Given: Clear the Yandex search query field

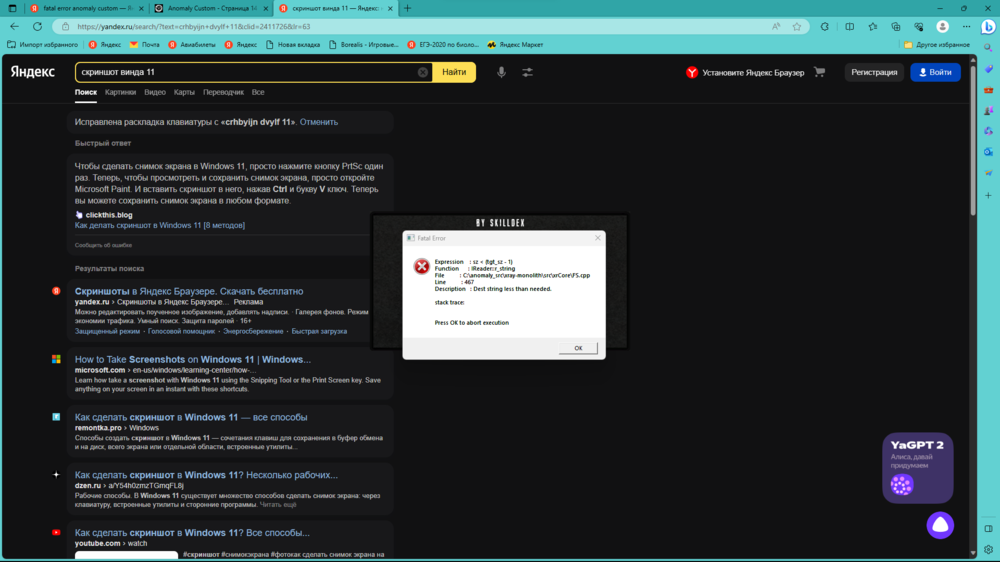Looking at the screenshot, I should tap(423, 72).
